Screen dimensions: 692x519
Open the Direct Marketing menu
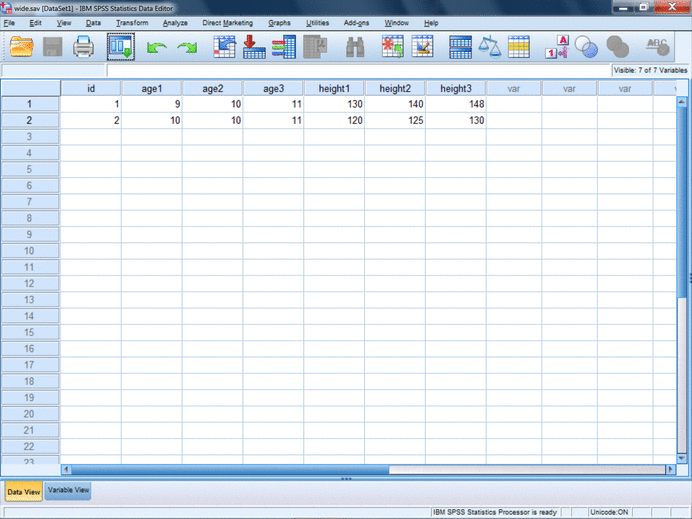tap(228, 23)
